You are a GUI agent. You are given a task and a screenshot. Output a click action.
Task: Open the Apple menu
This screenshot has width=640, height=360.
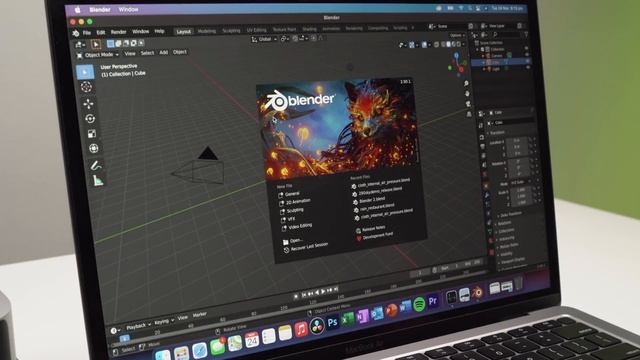tap(77, 10)
